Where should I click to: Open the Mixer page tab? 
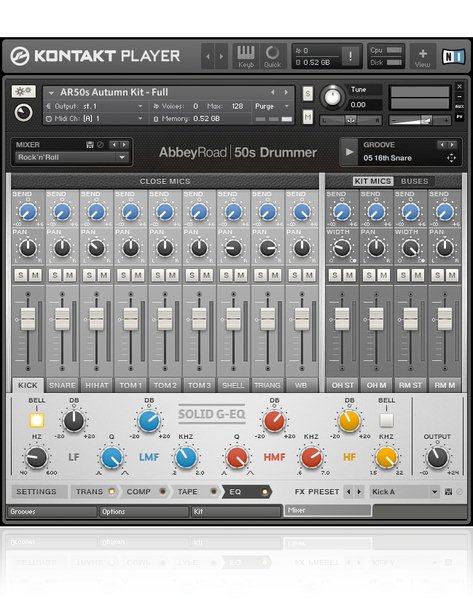tap(328, 510)
